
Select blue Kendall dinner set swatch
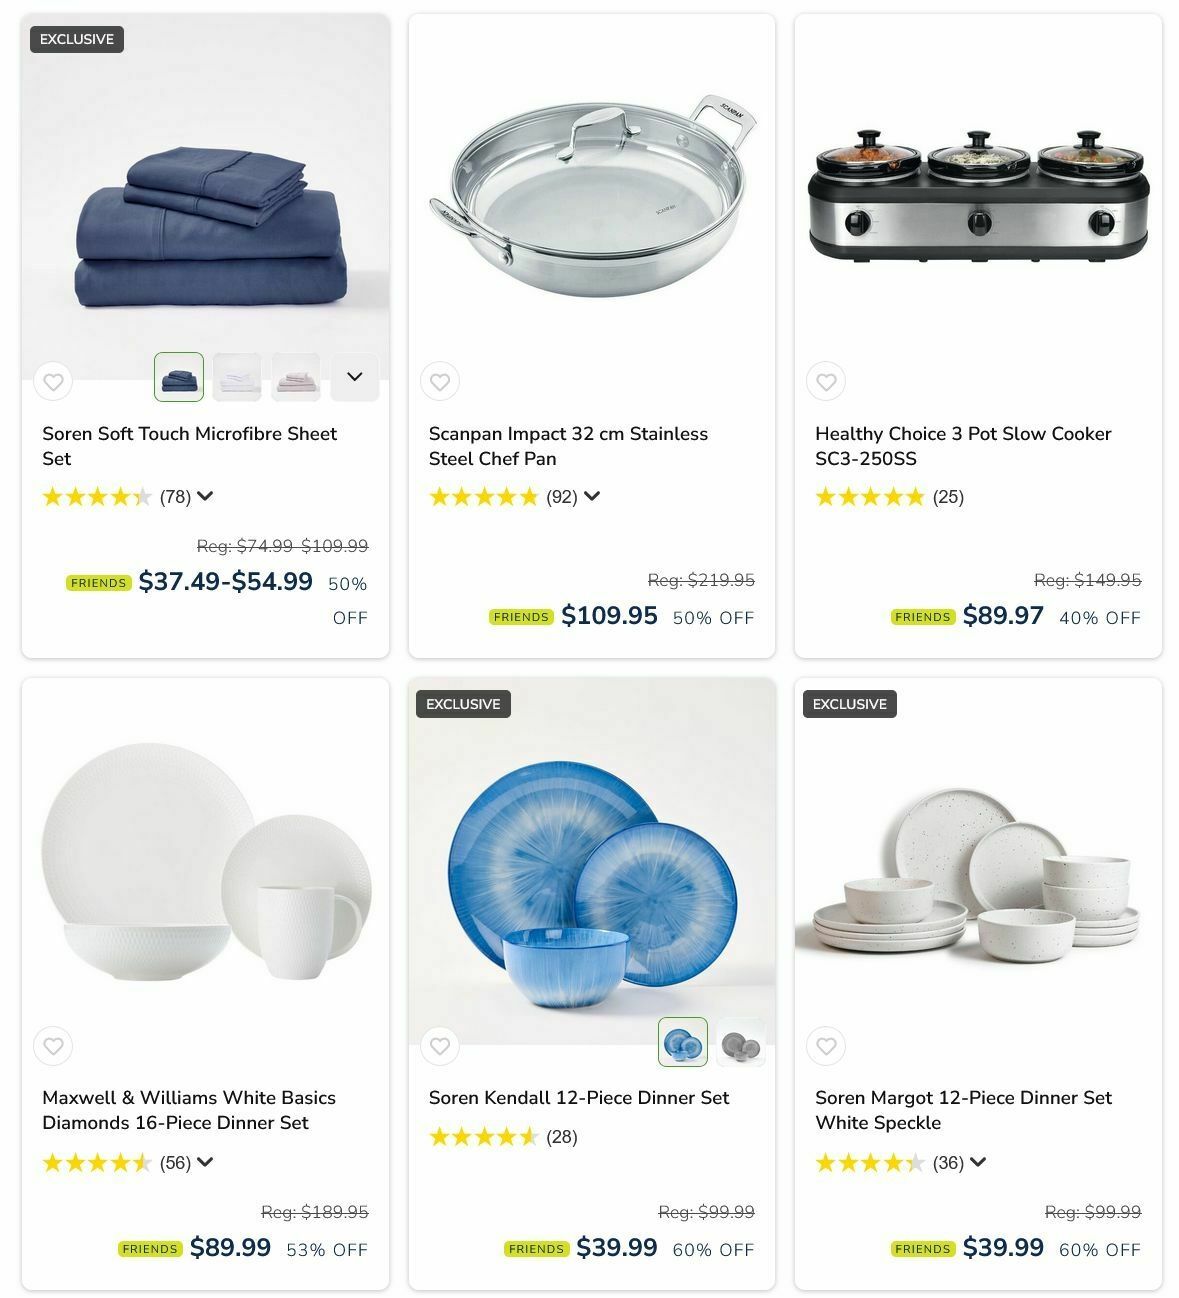683,1042
